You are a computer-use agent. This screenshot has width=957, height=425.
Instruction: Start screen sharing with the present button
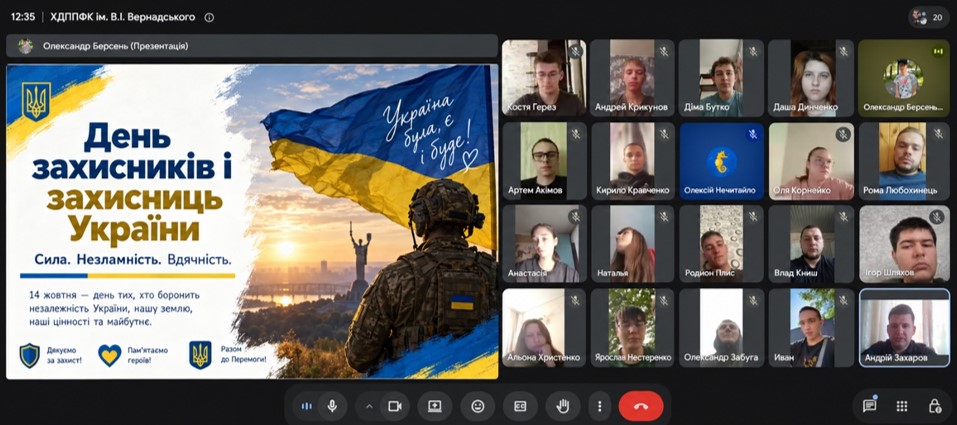435,407
